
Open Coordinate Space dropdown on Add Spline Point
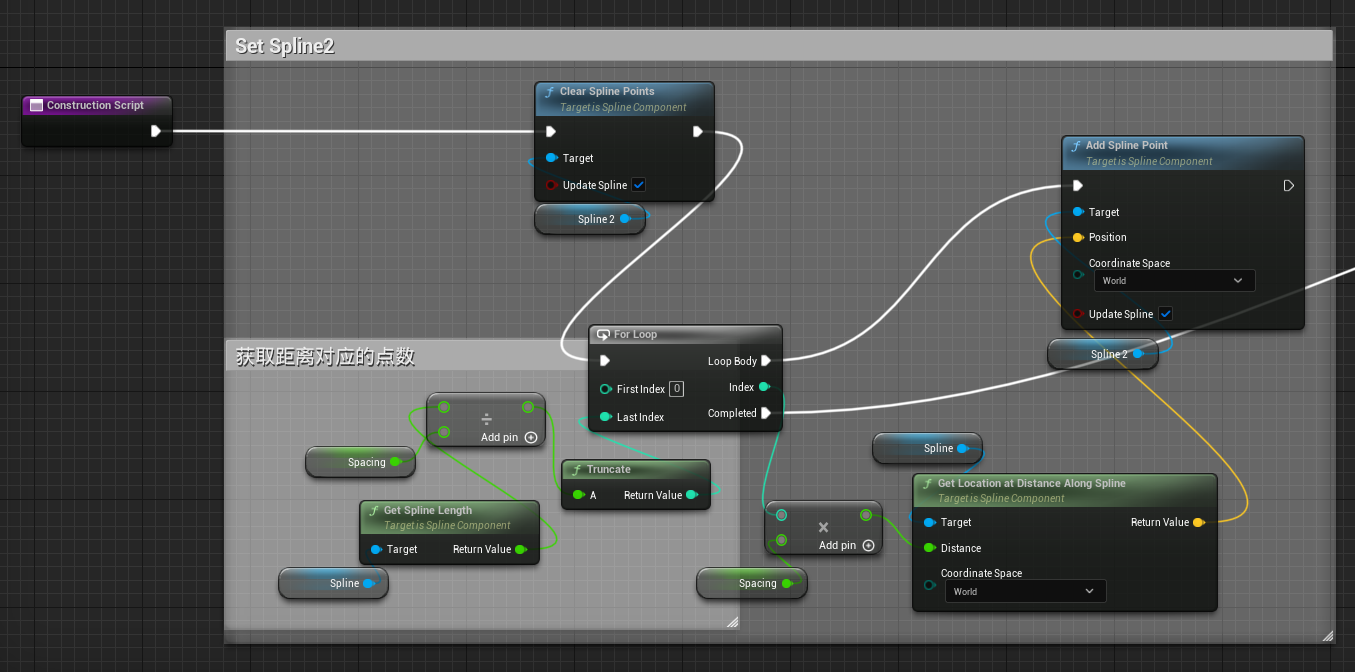[x=1174, y=281]
